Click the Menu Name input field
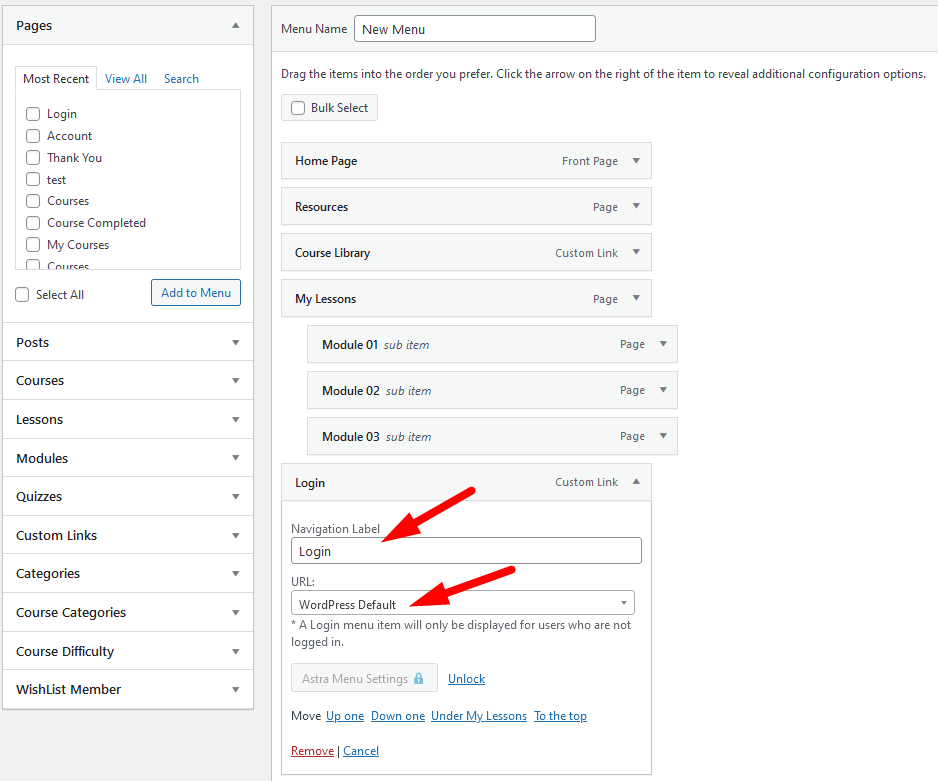The image size is (938, 781). pos(474,28)
